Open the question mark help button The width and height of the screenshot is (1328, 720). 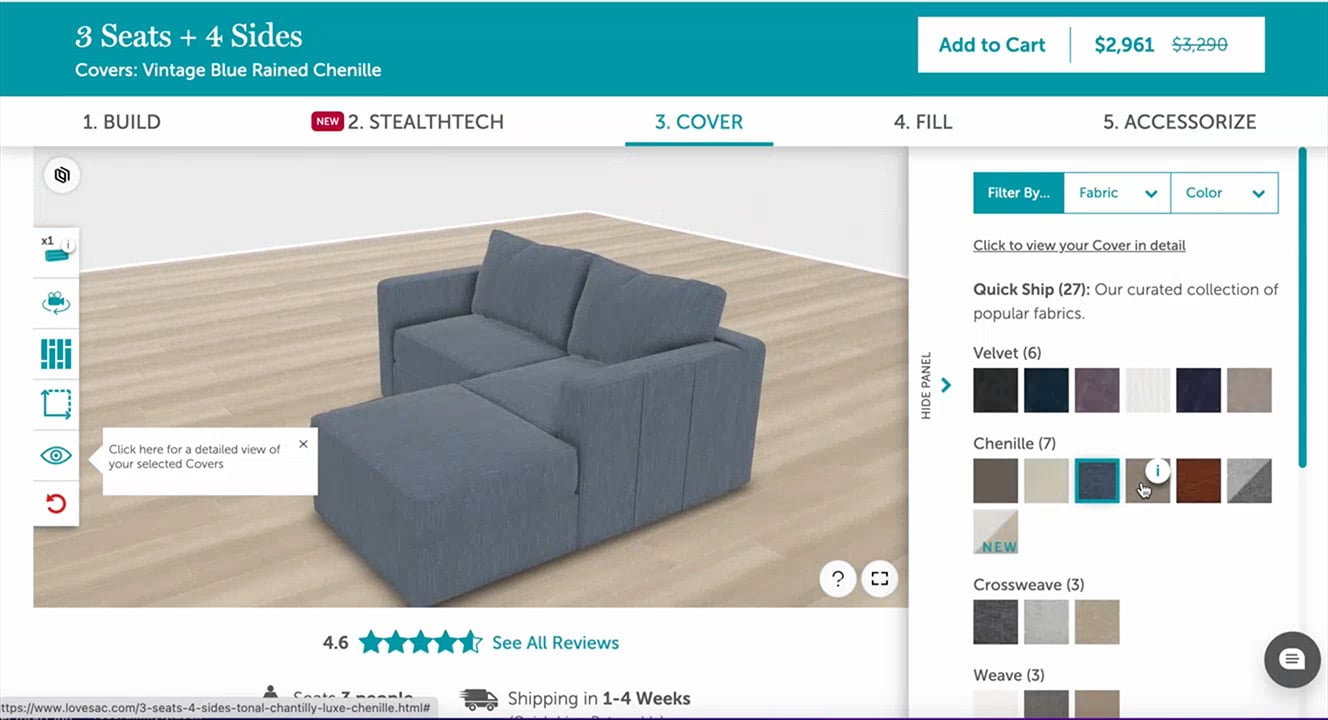pos(838,578)
